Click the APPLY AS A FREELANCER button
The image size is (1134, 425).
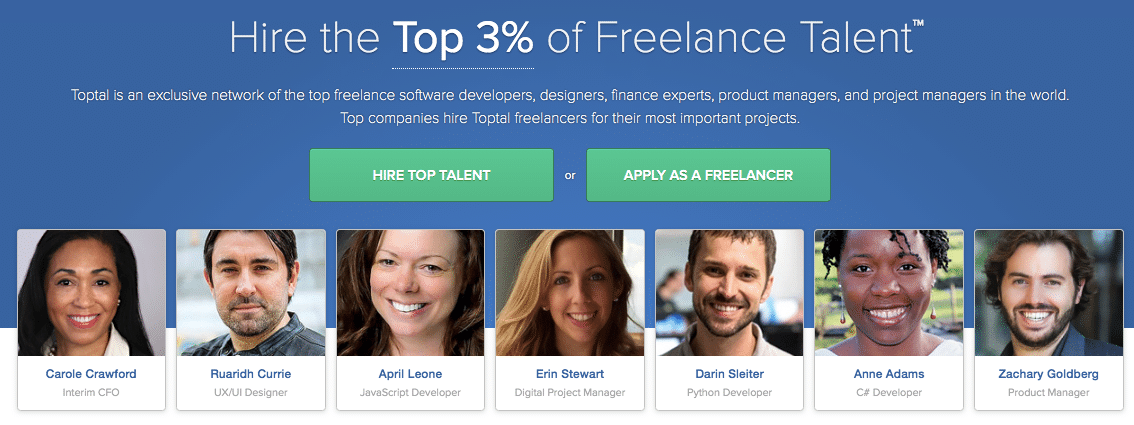click(x=708, y=175)
